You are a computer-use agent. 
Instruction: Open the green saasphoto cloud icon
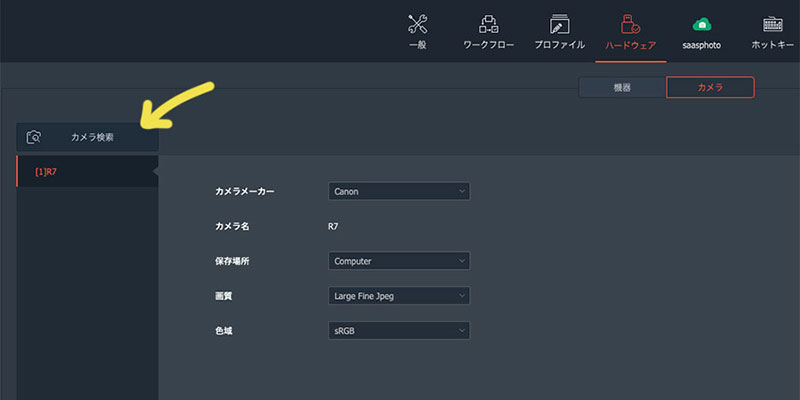coord(703,24)
